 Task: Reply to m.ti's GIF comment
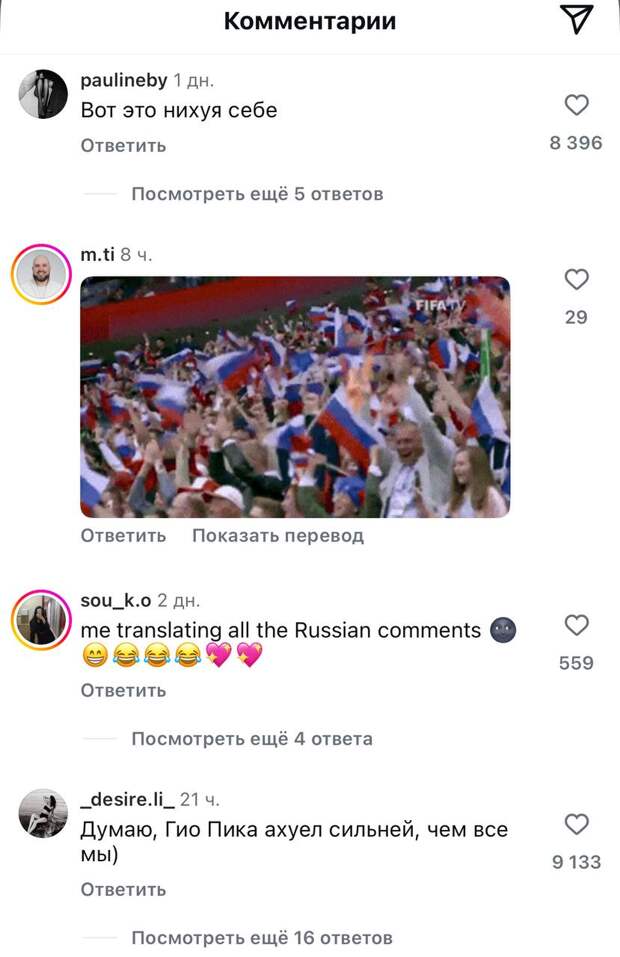click(x=123, y=536)
